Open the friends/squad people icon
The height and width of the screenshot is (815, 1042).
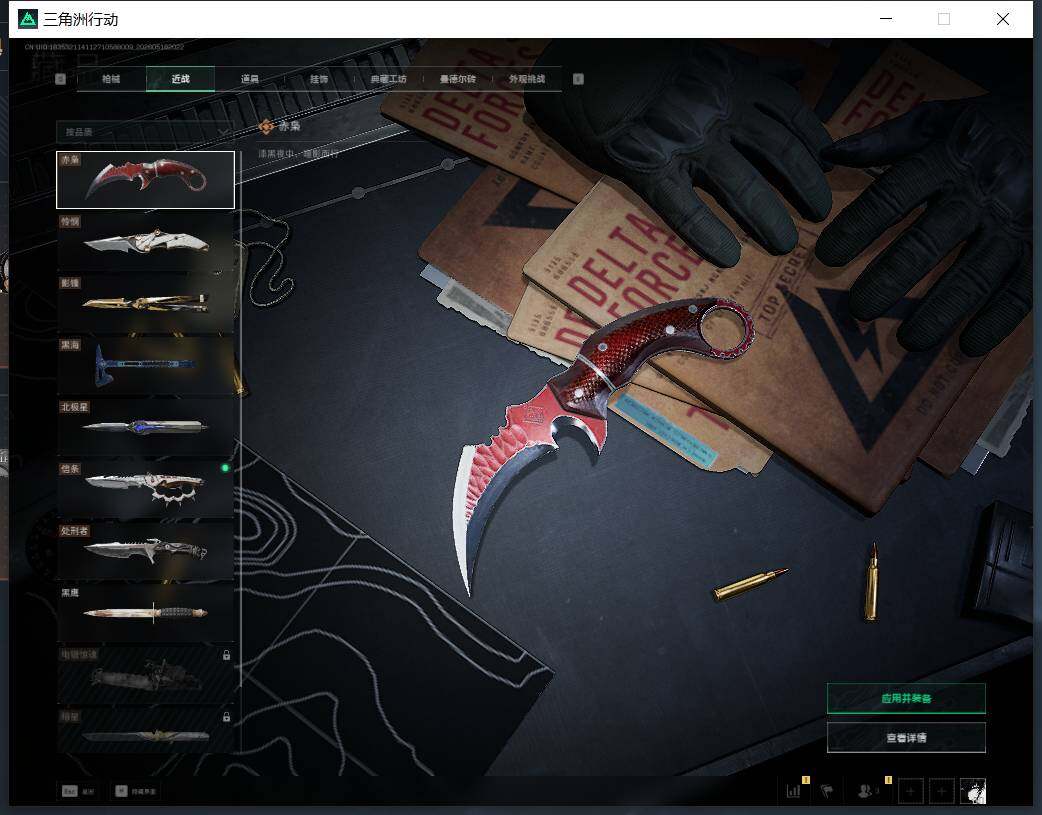(x=866, y=791)
